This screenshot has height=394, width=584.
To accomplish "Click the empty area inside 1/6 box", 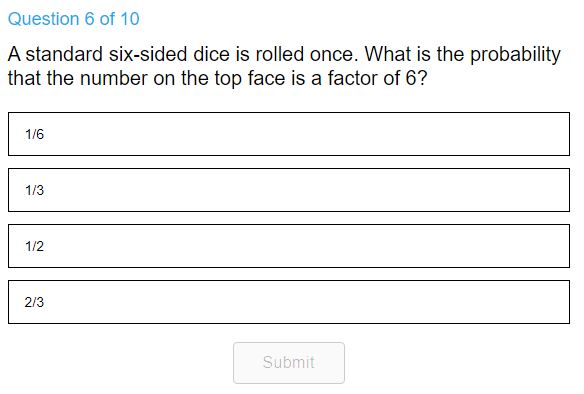I will (x=305, y=134).
